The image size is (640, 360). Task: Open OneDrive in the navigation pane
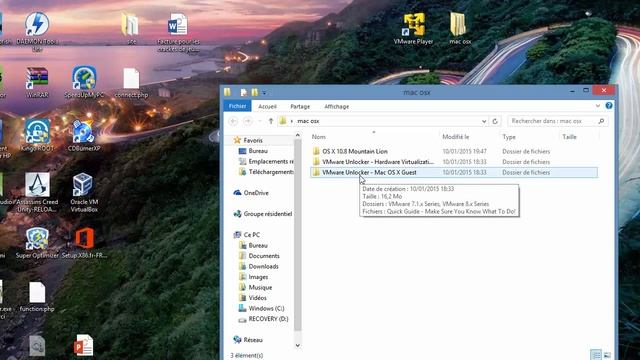256,193
